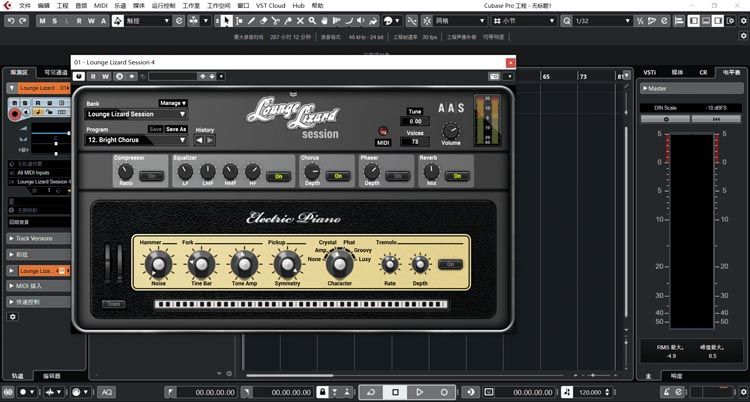Screen dimensions: 750x402
Task: Open the grid type bar dropdown
Action: (524, 21)
